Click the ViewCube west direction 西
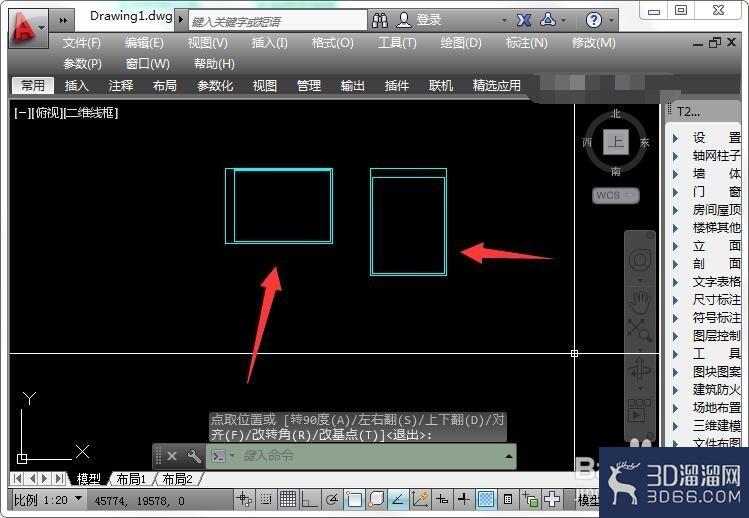749x518 pixels. click(587, 142)
